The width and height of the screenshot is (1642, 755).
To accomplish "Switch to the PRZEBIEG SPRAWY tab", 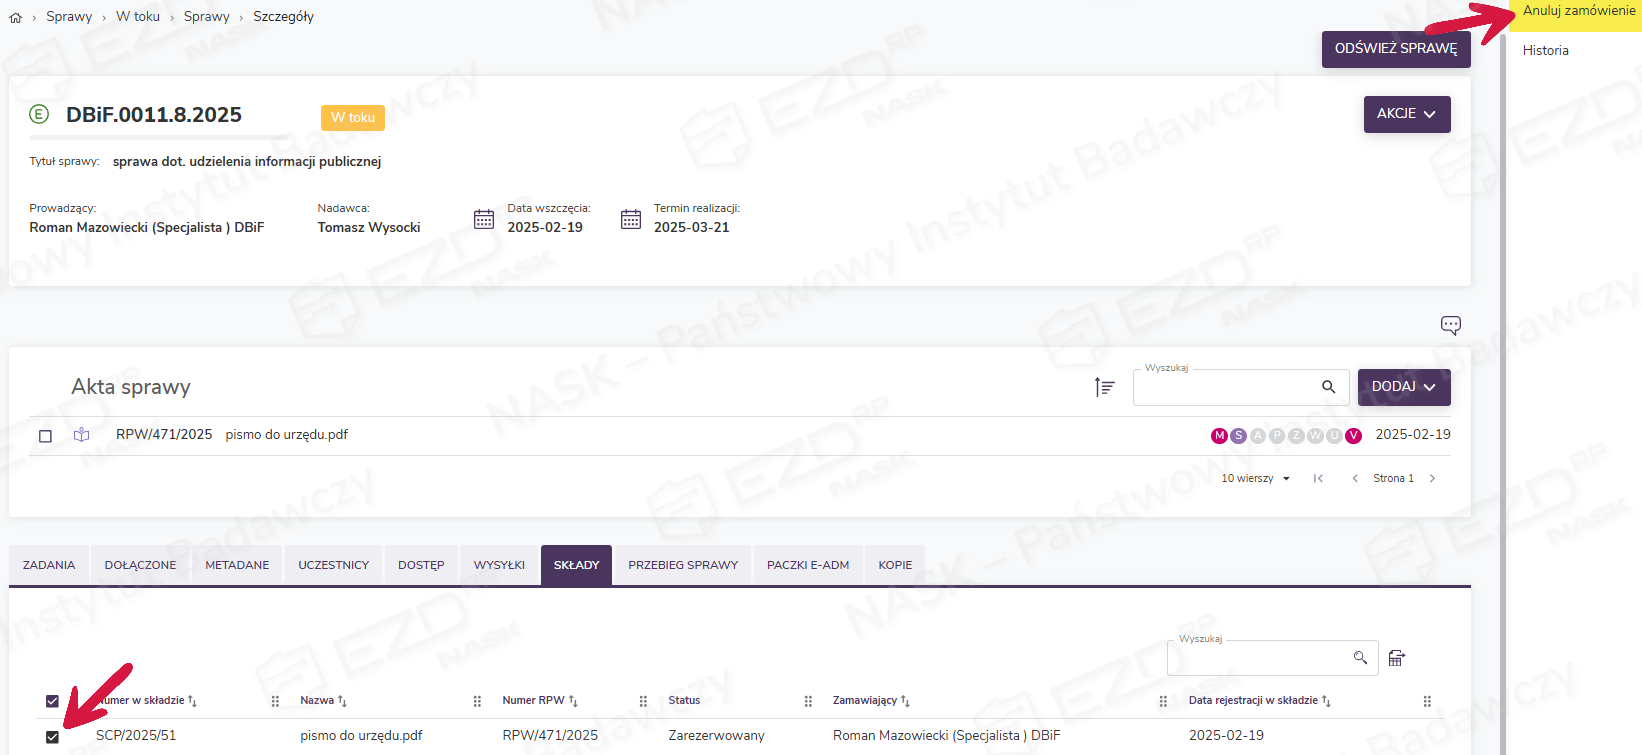I will coord(683,565).
